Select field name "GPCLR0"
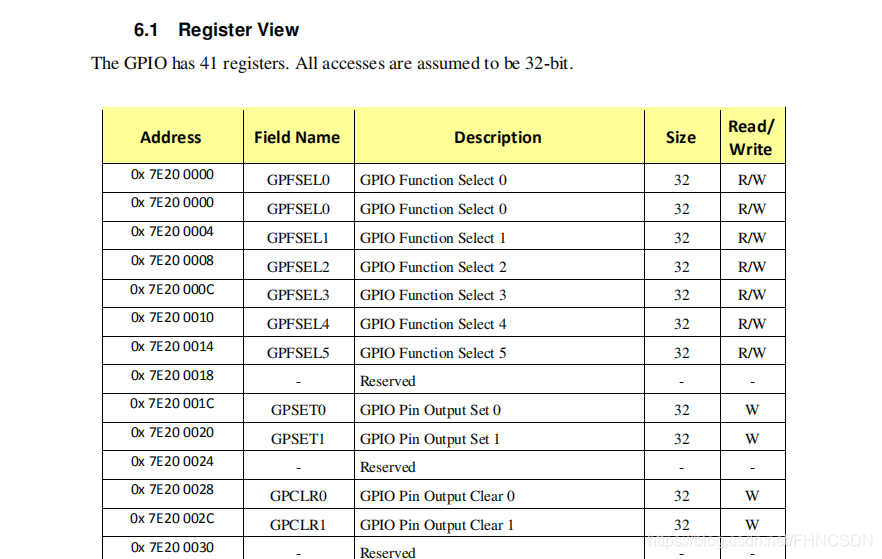Screen dimensions: 882x559 click(298, 496)
